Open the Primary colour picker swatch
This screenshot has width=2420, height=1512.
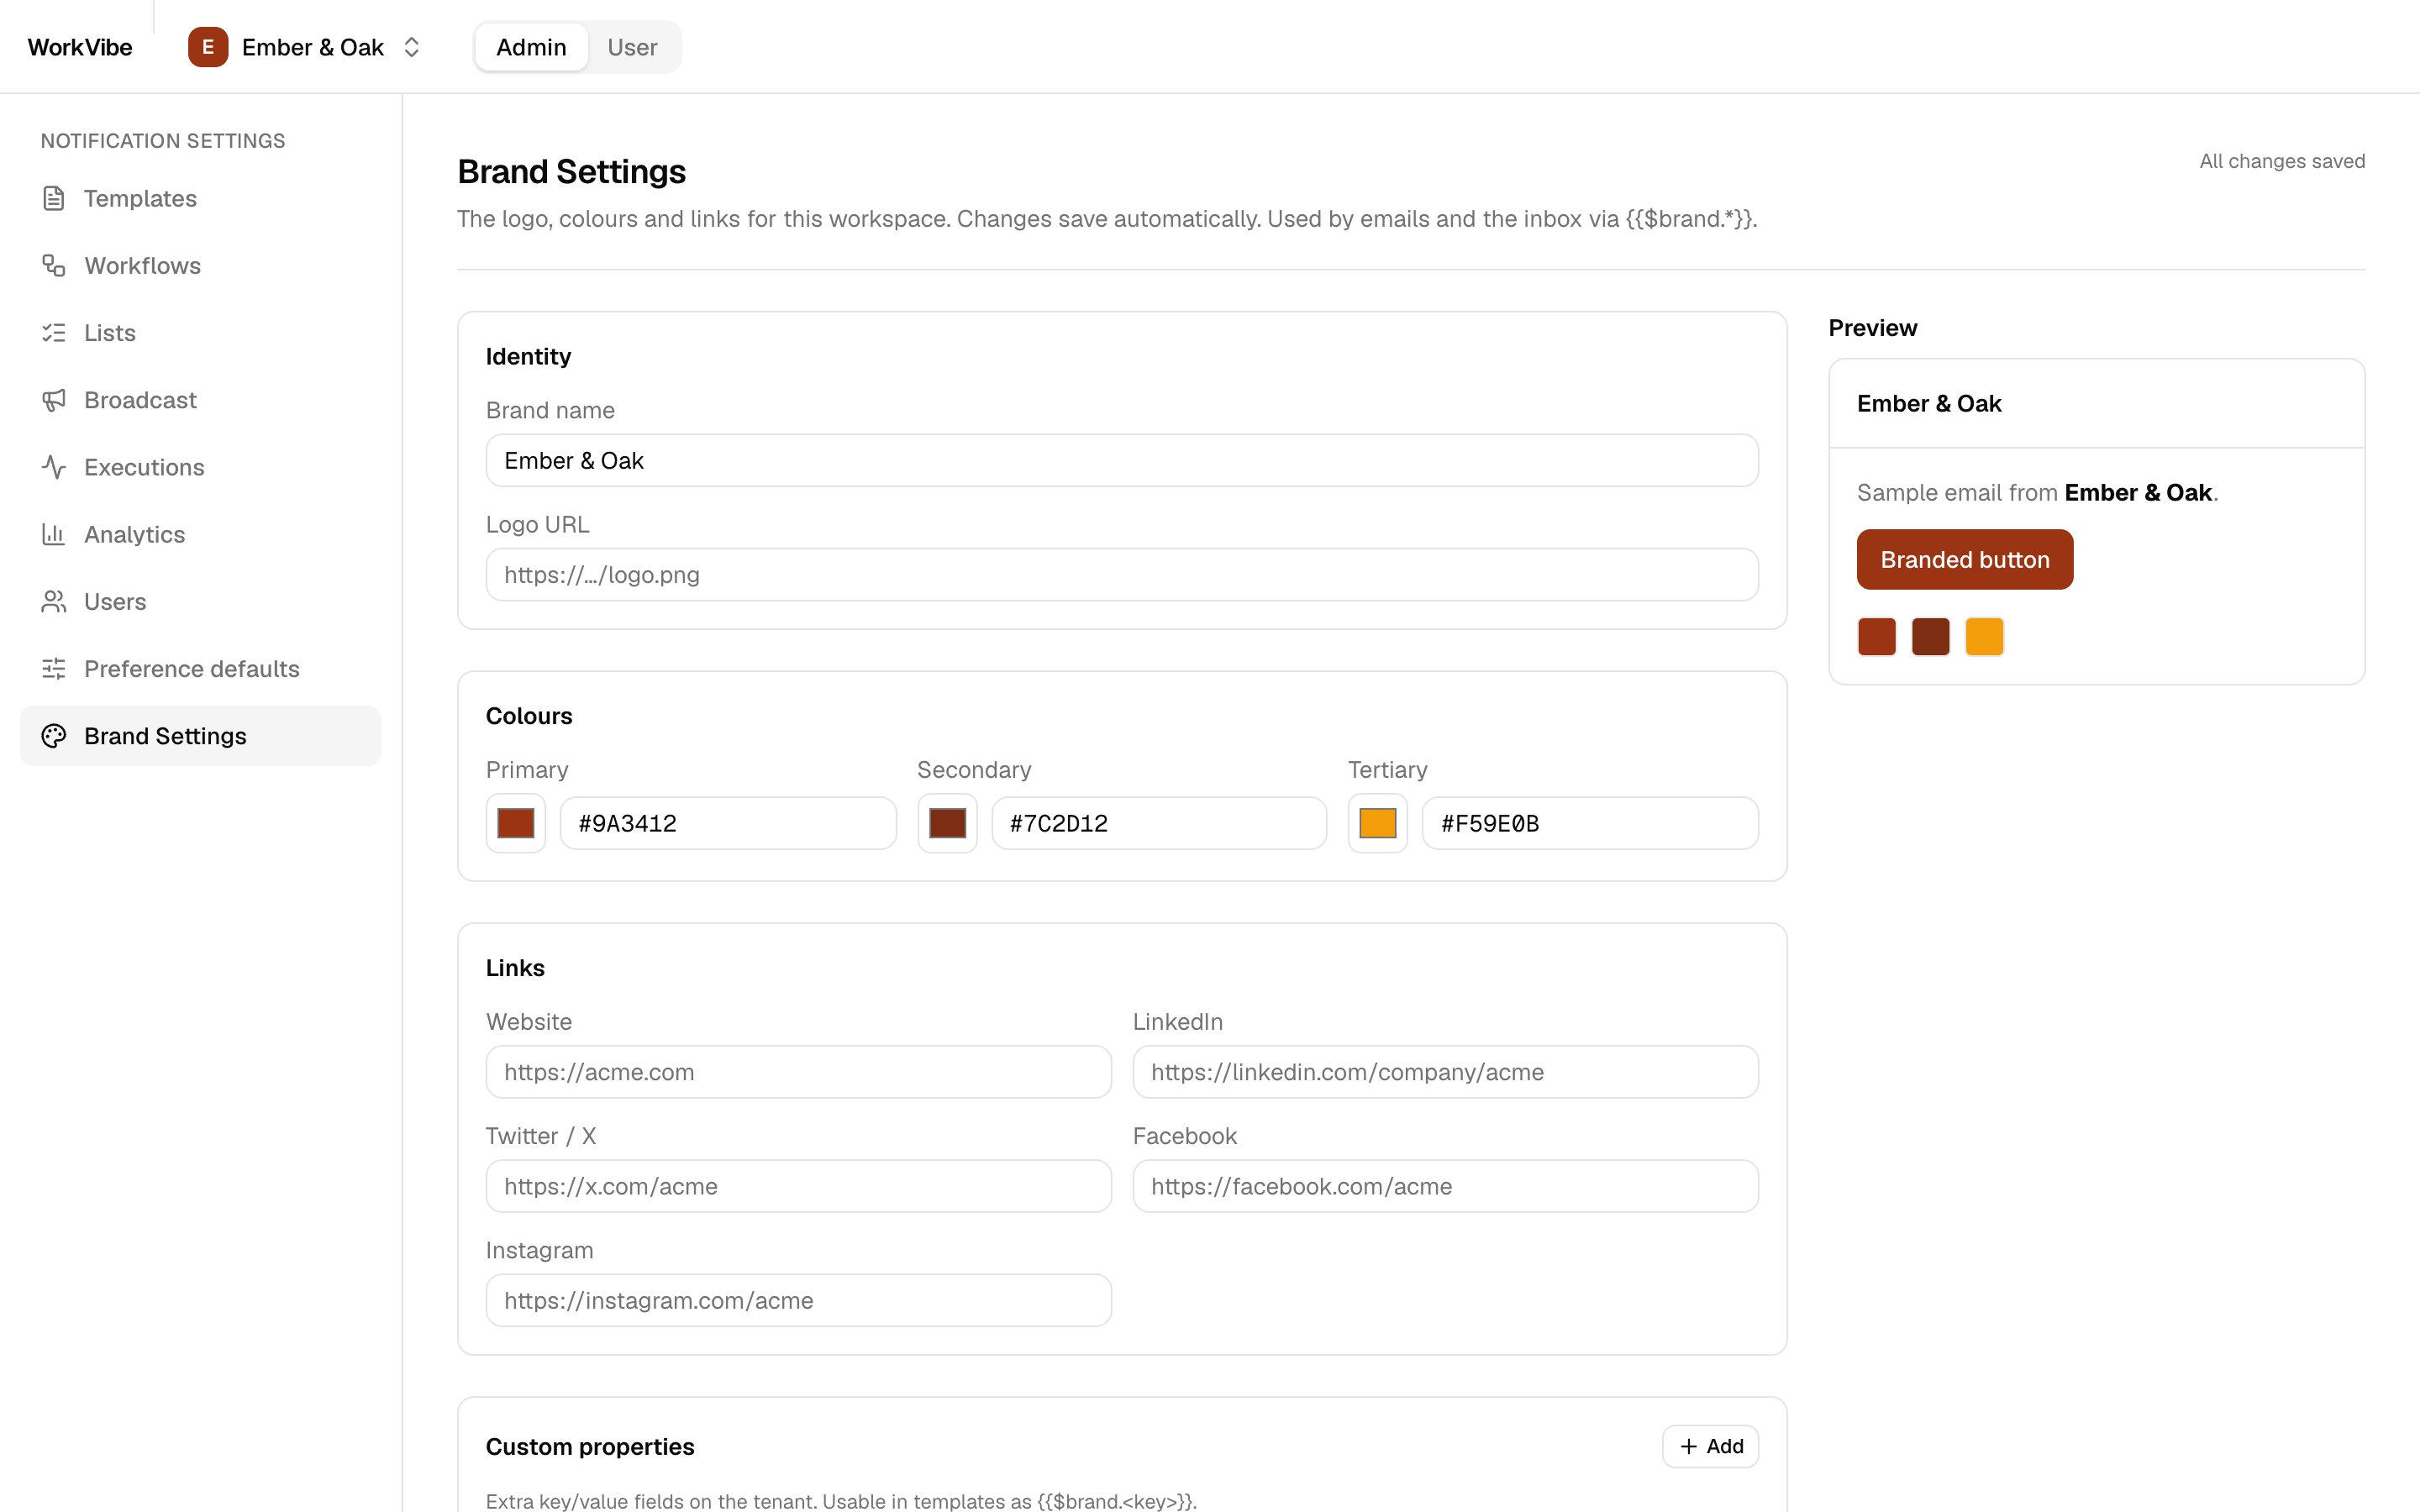pyautogui.click(x=516, y=823)
